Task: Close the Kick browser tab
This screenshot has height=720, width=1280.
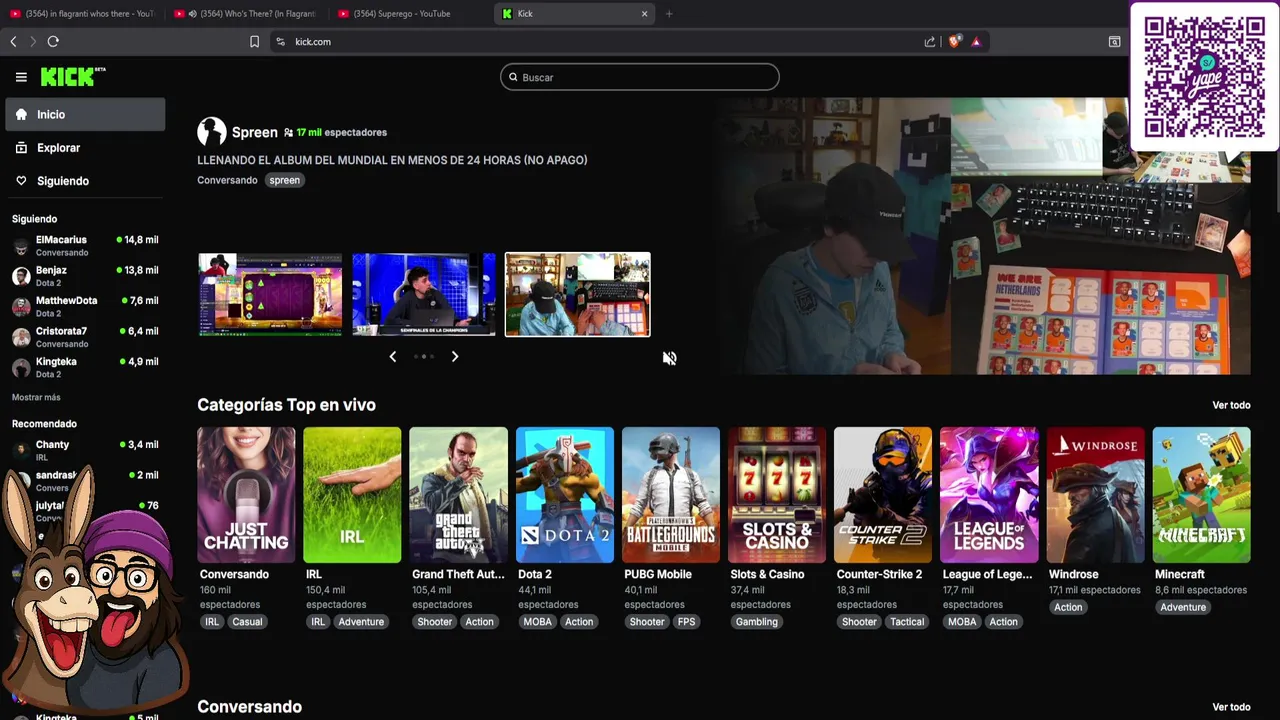Action: coord(645,14)
